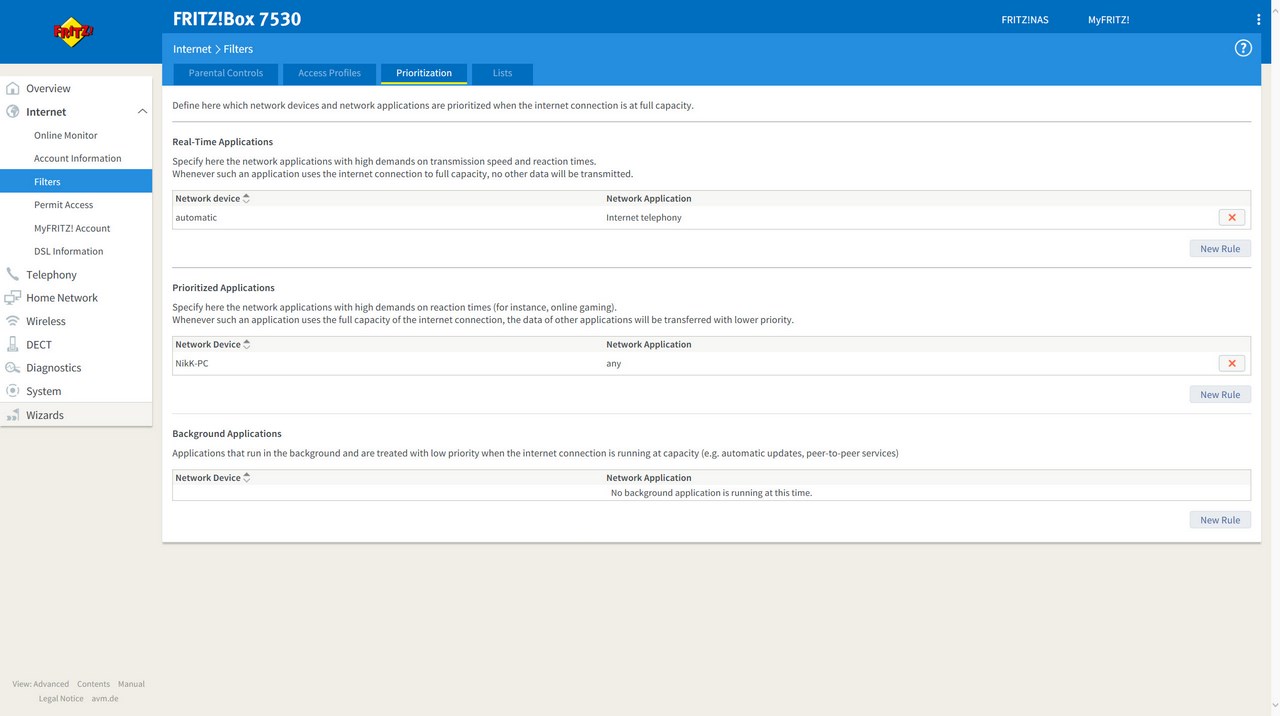This screenshot has height=716, width=1280.
Task: Click the Manual footer link
Action: 131,684
